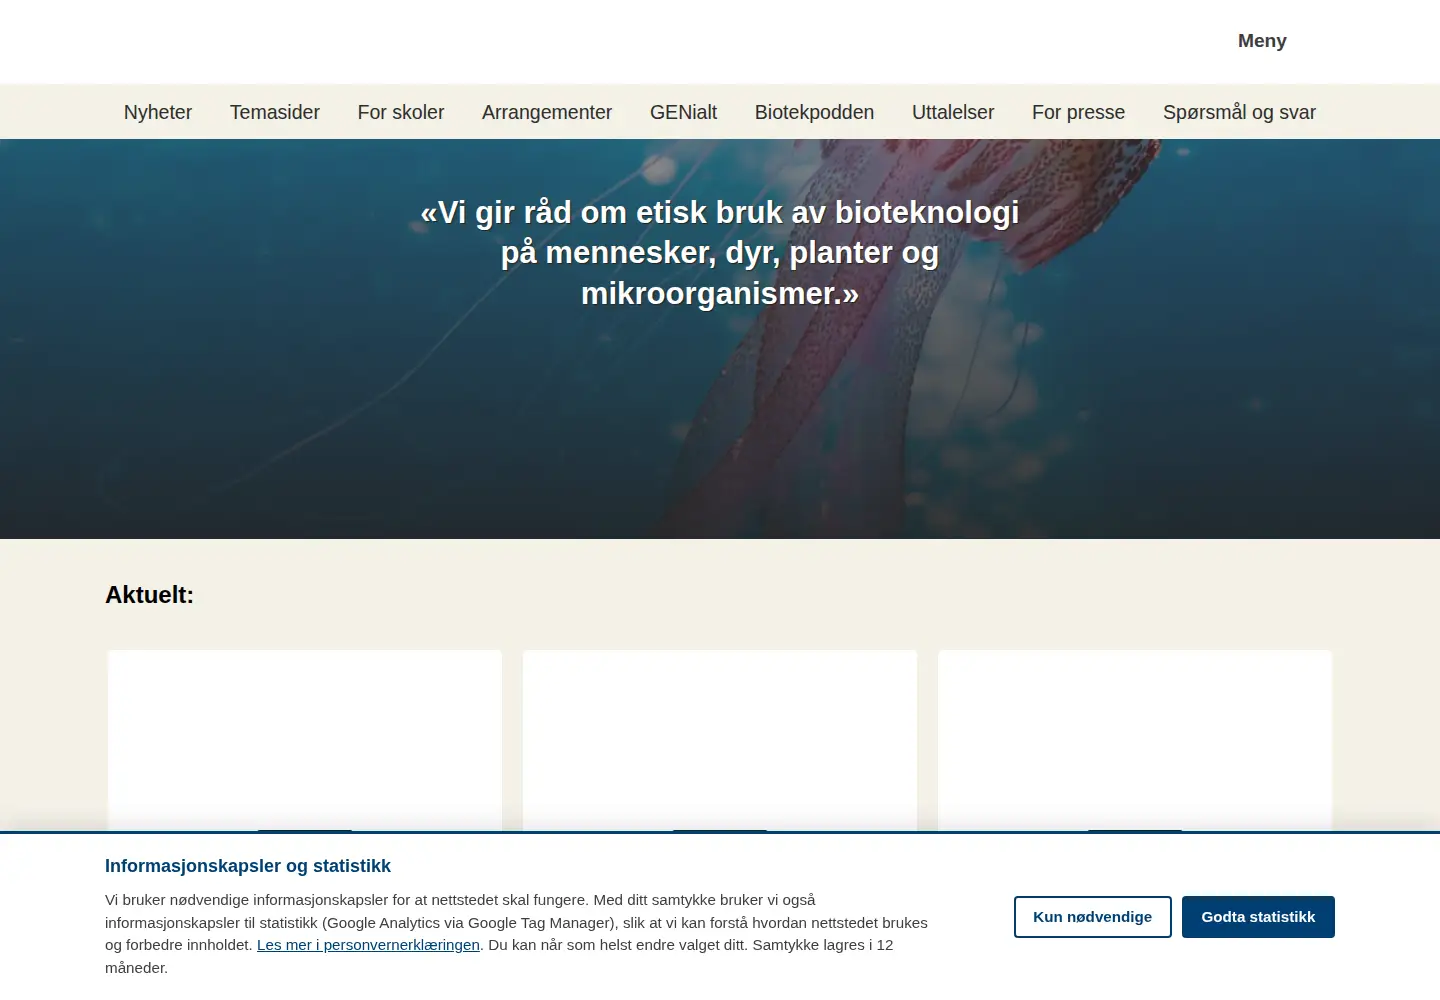Click Kun nødvendige cookie button

(1092, 917)
